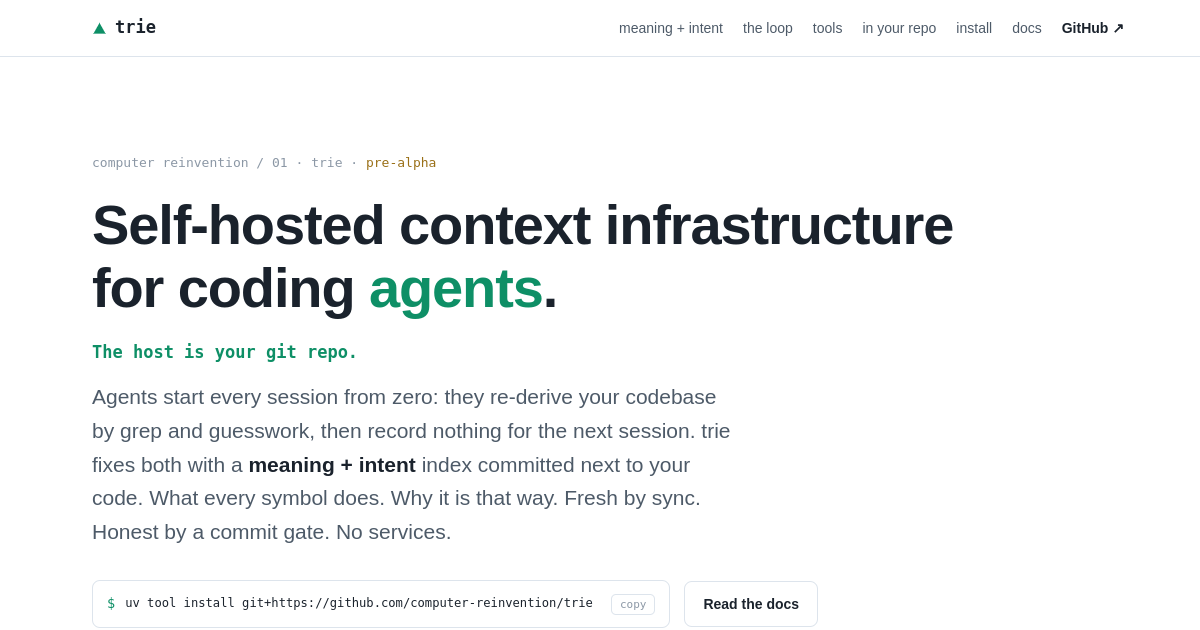Image resolution: width=1200 pixels, height=630 pixels.
Task: Click the "trie" wordmark in the header
Action: [x=135, y=27]
